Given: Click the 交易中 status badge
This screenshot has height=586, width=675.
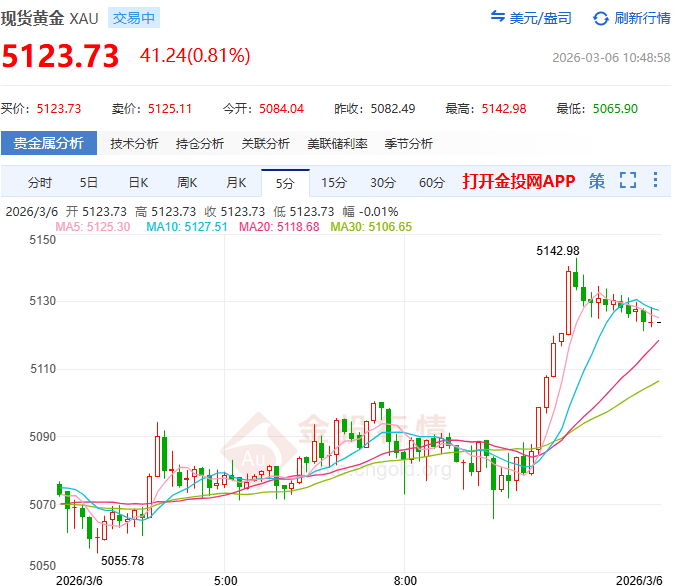Looking at the screenshot, I should click(134, 18).
